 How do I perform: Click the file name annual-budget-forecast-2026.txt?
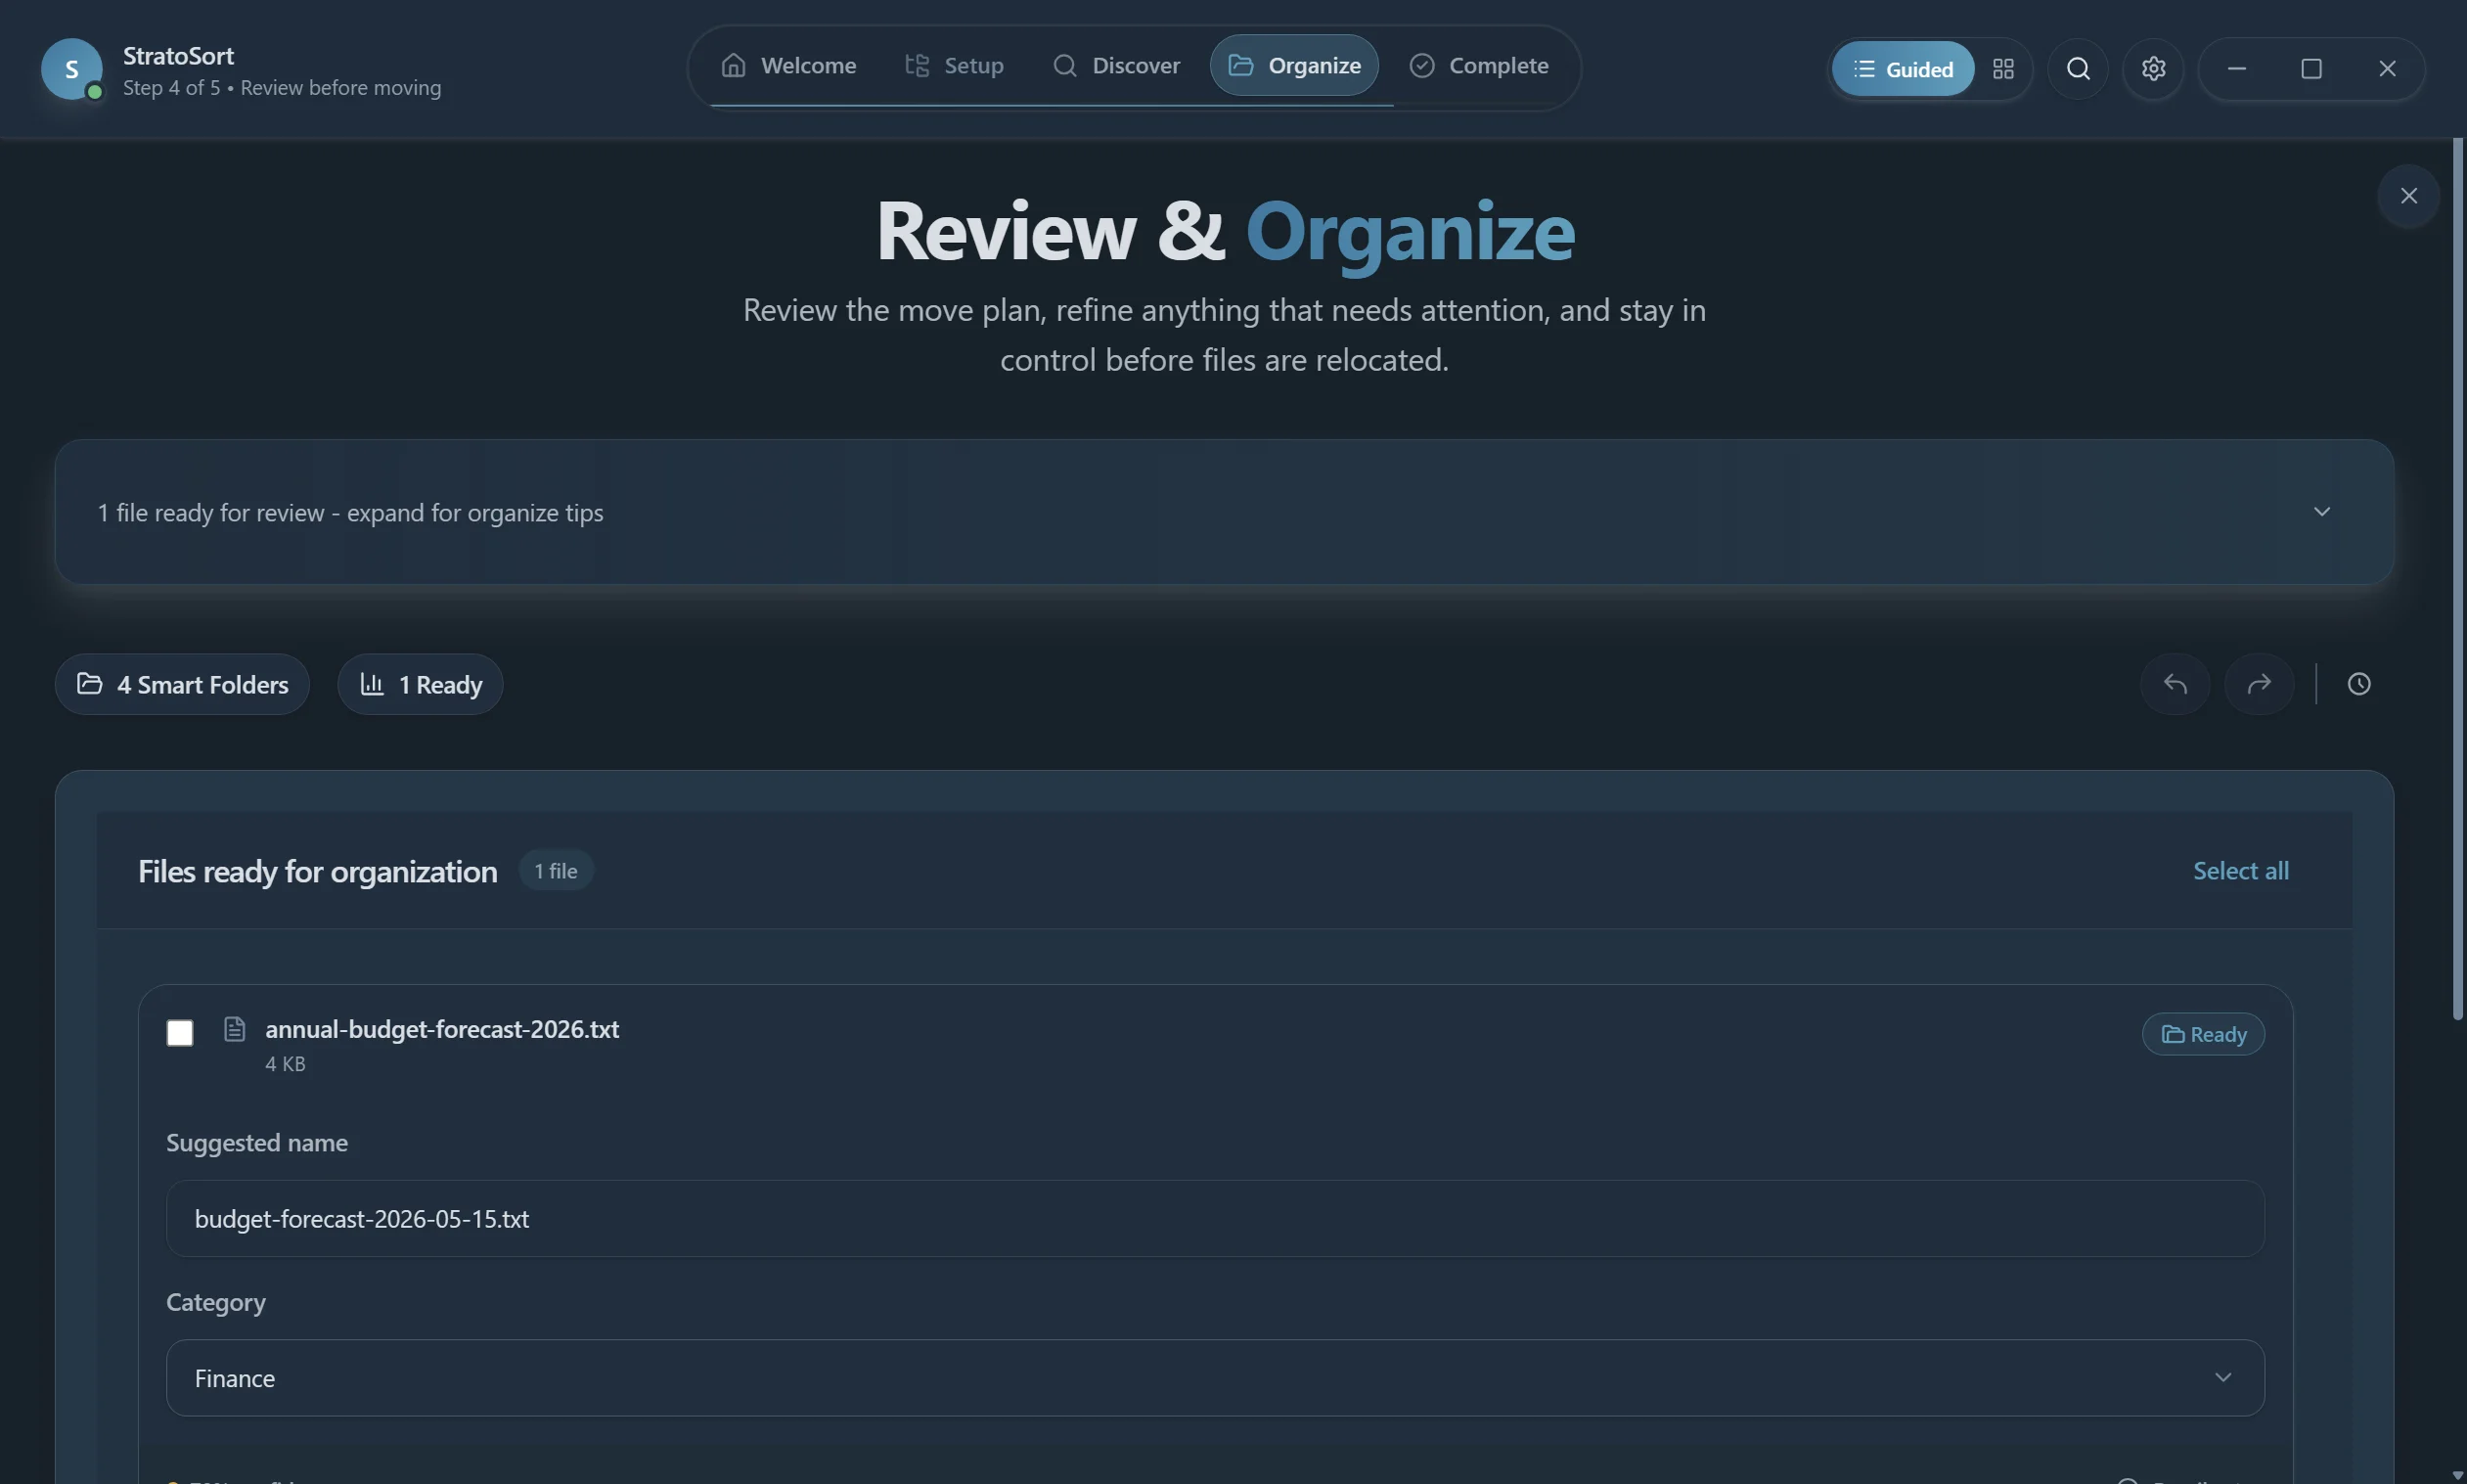pos(442,1029)
